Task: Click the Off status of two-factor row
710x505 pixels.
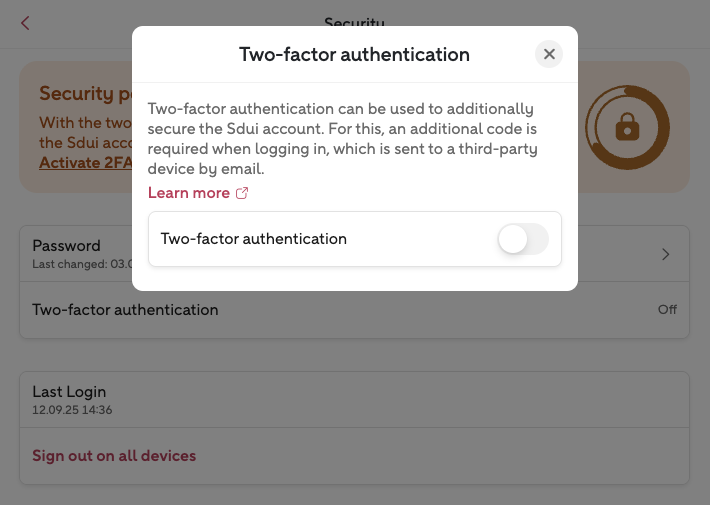Action: pyautogui.click(x=667, y=310)
